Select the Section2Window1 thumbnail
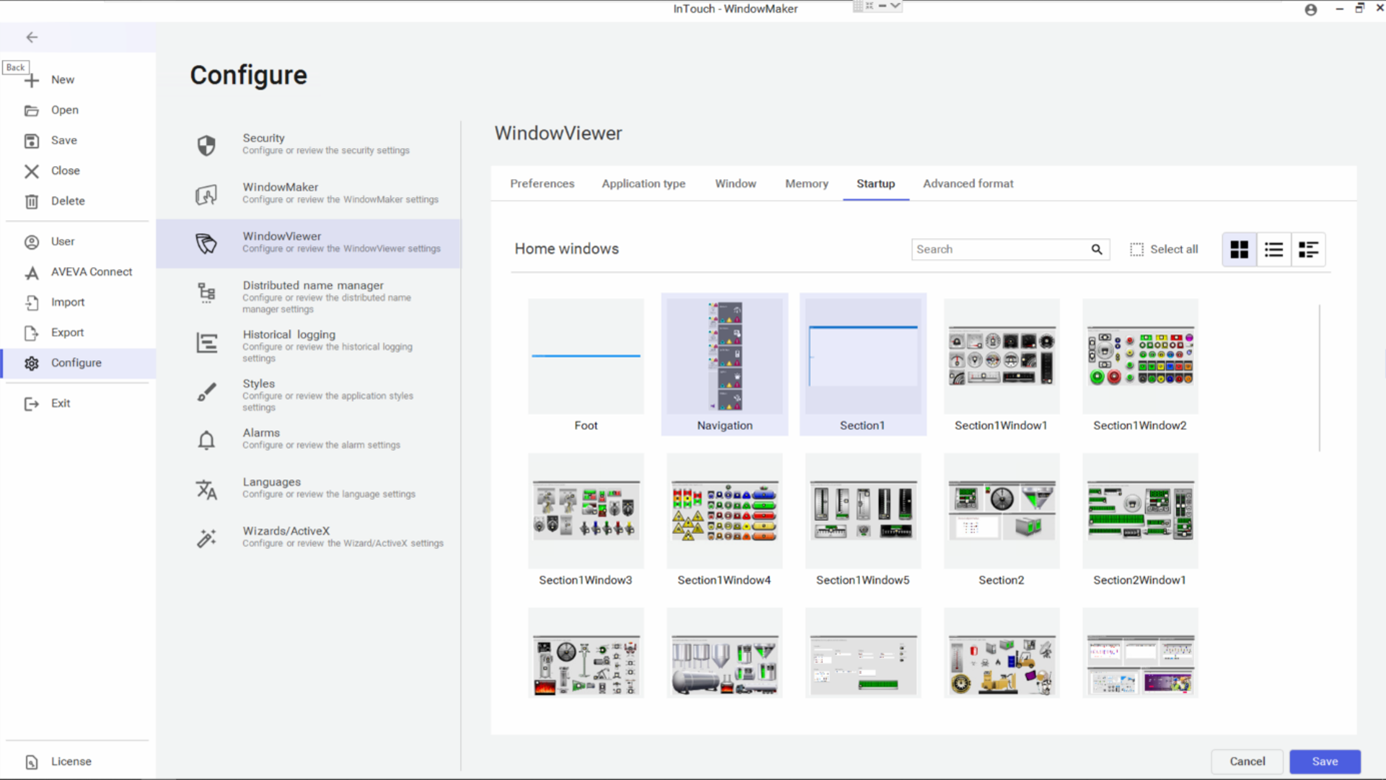Screen dimensions: 1386x780 point(1140,520)
